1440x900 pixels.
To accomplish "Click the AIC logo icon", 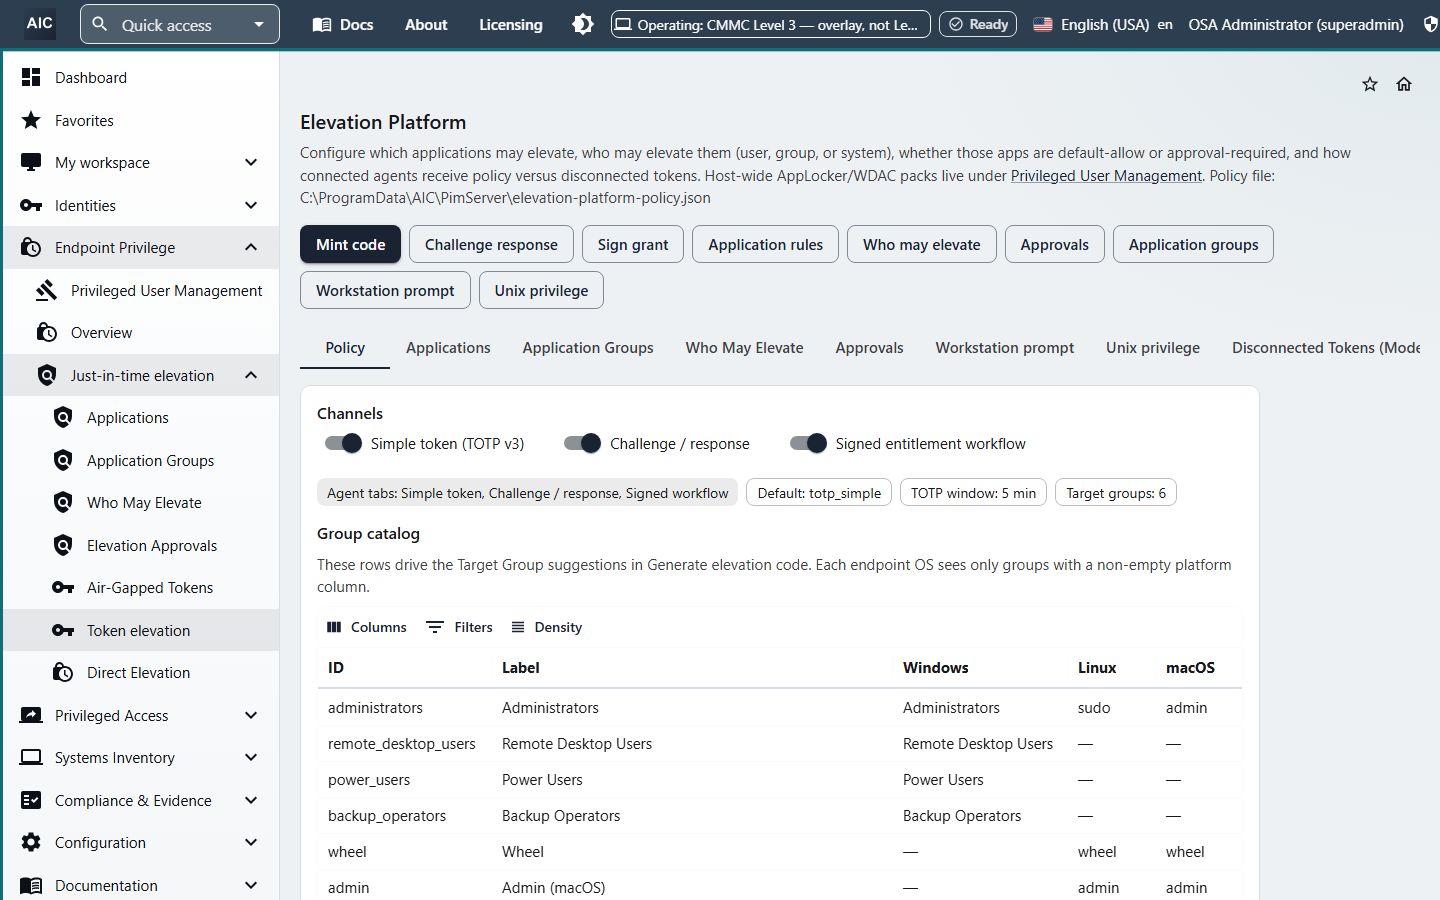I will [x=40, y=24].
